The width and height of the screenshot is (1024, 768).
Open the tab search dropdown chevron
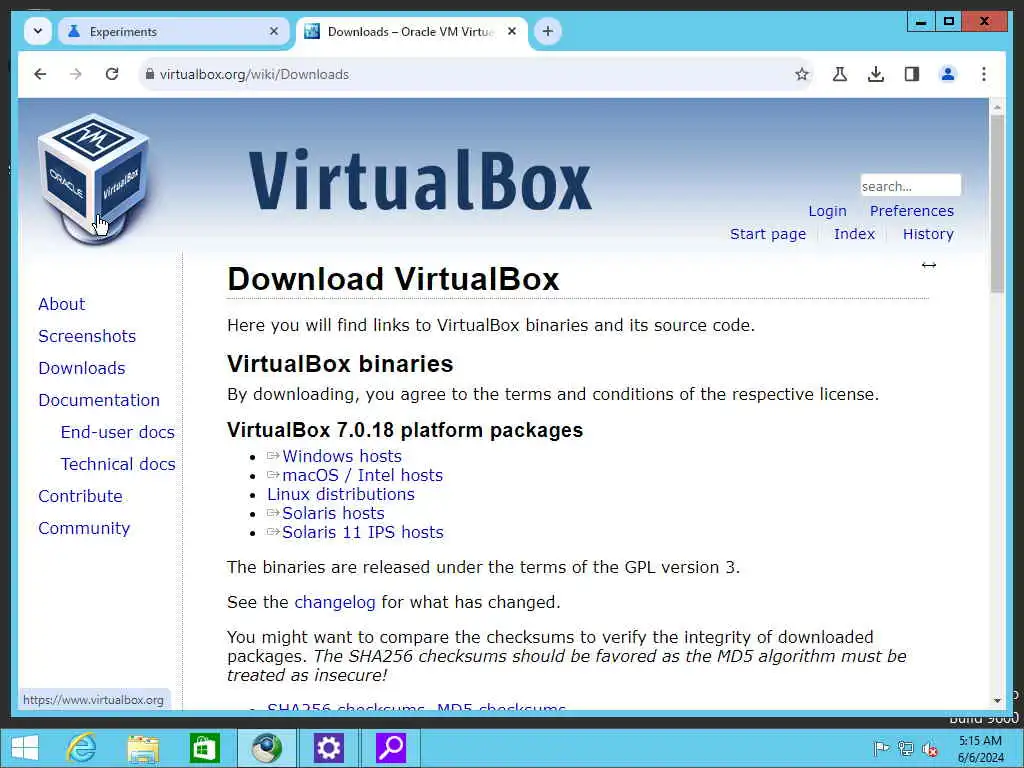pos(38,31)
